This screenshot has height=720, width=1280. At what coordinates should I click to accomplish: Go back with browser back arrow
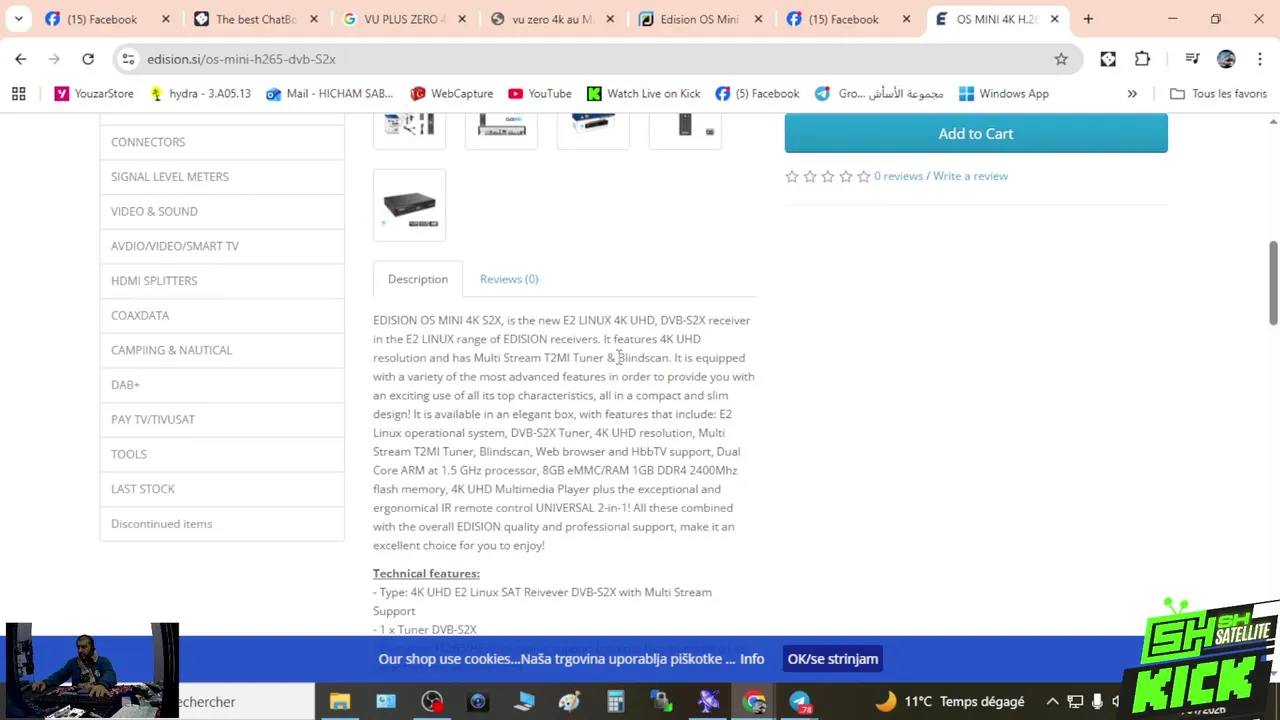[21, 59]
